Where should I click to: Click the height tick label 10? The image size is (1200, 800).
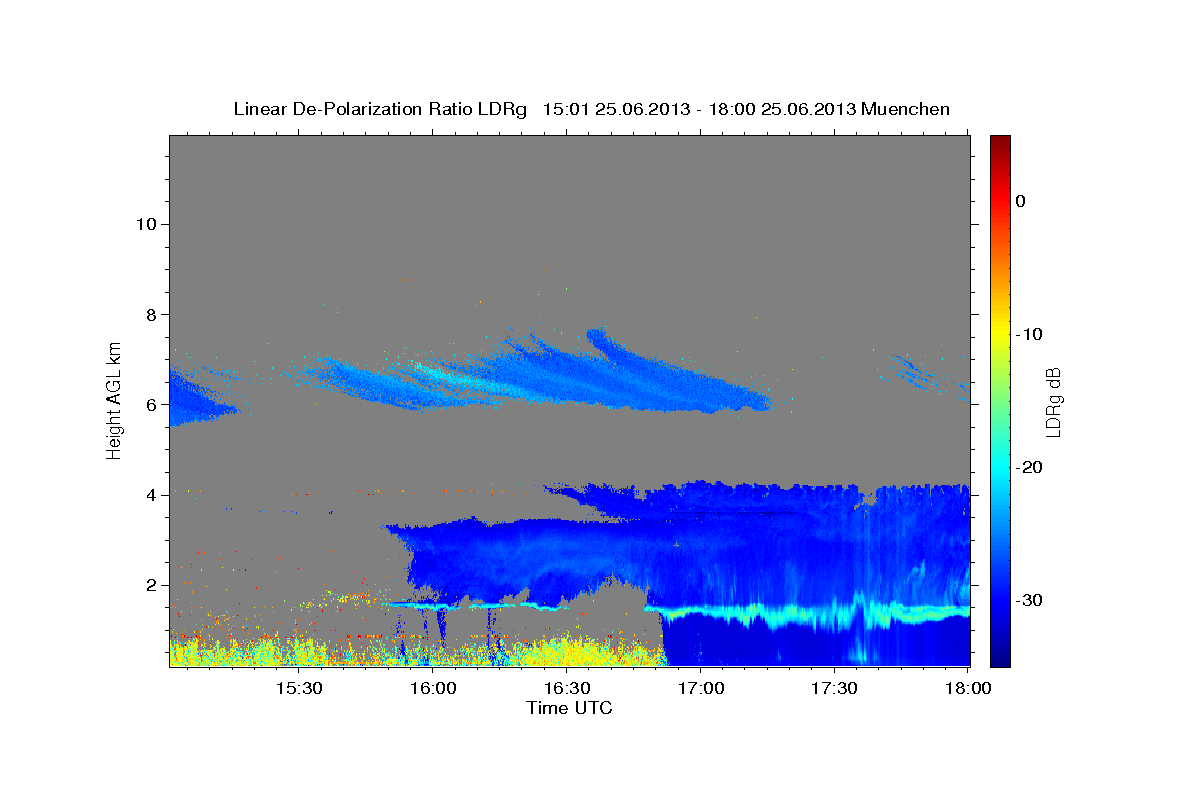[145, 224]
